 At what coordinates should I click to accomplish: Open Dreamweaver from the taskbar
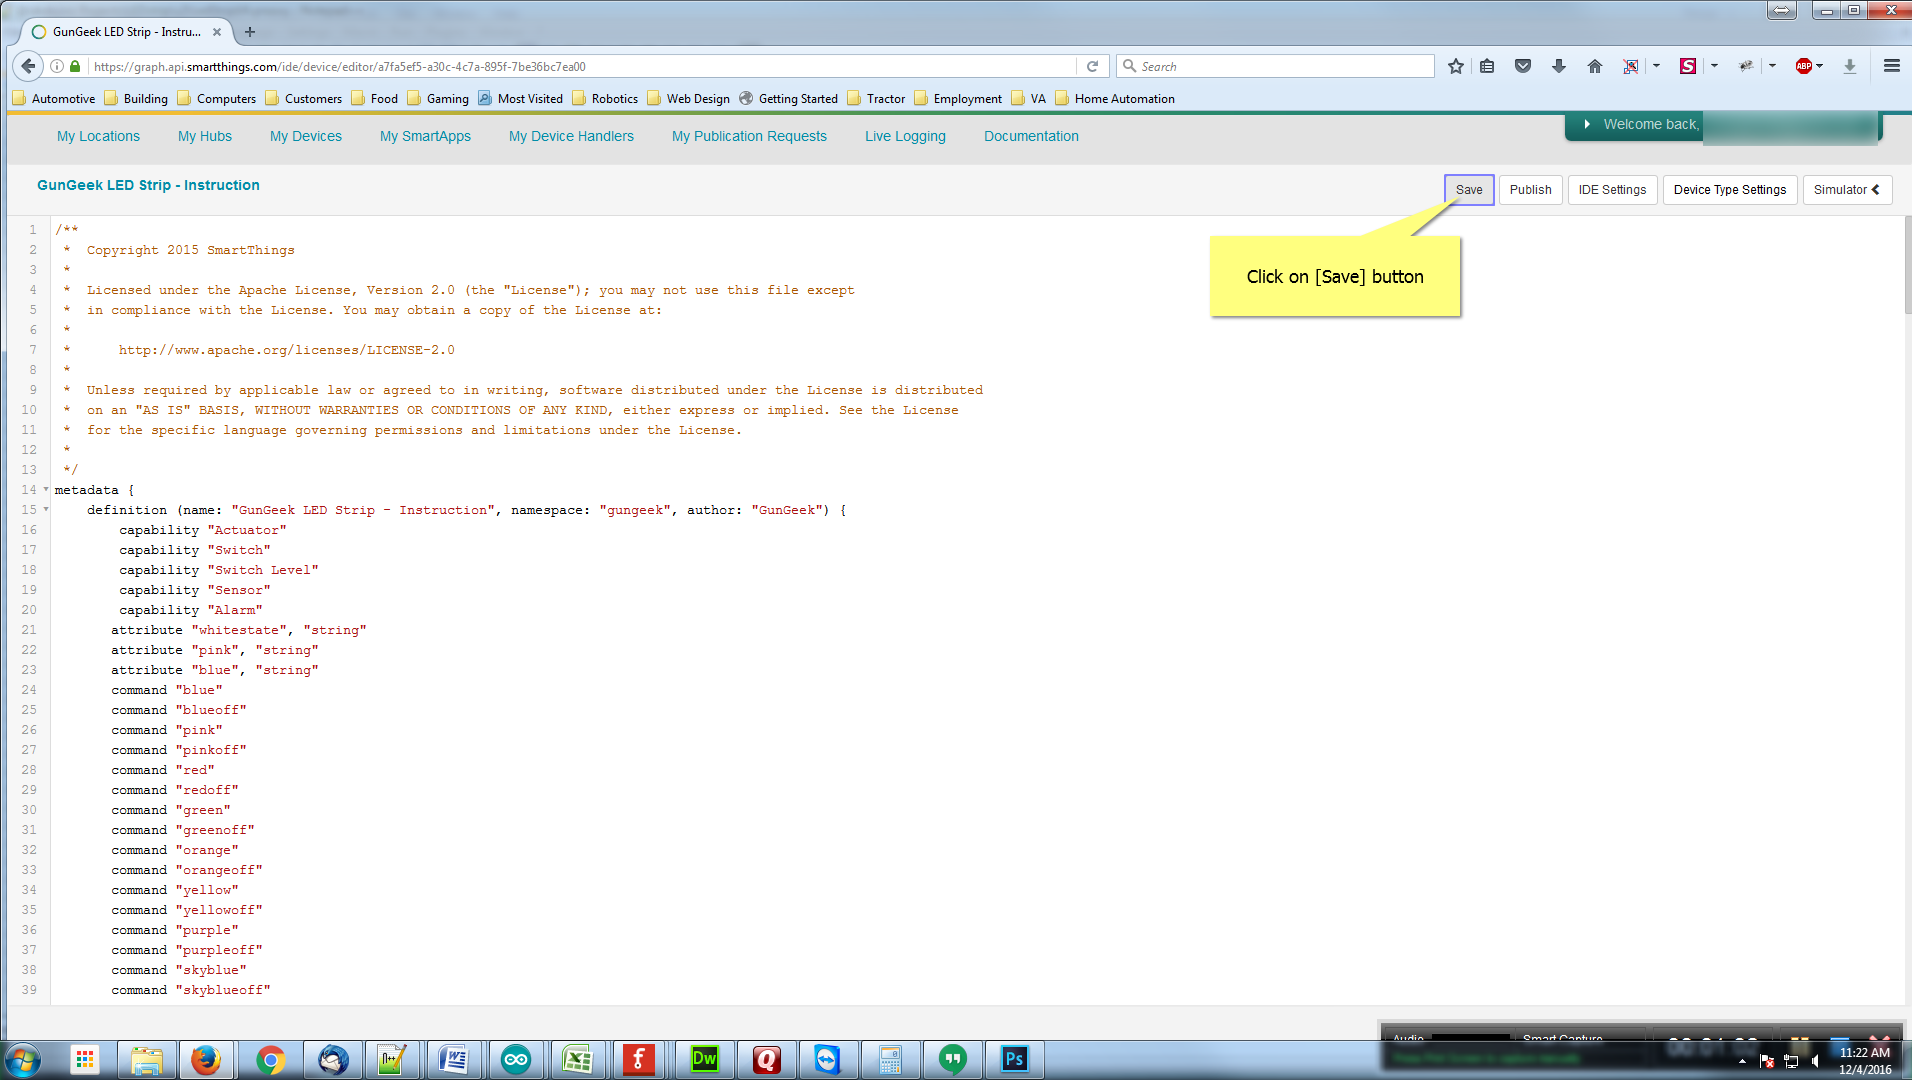tap(704, 1060)
